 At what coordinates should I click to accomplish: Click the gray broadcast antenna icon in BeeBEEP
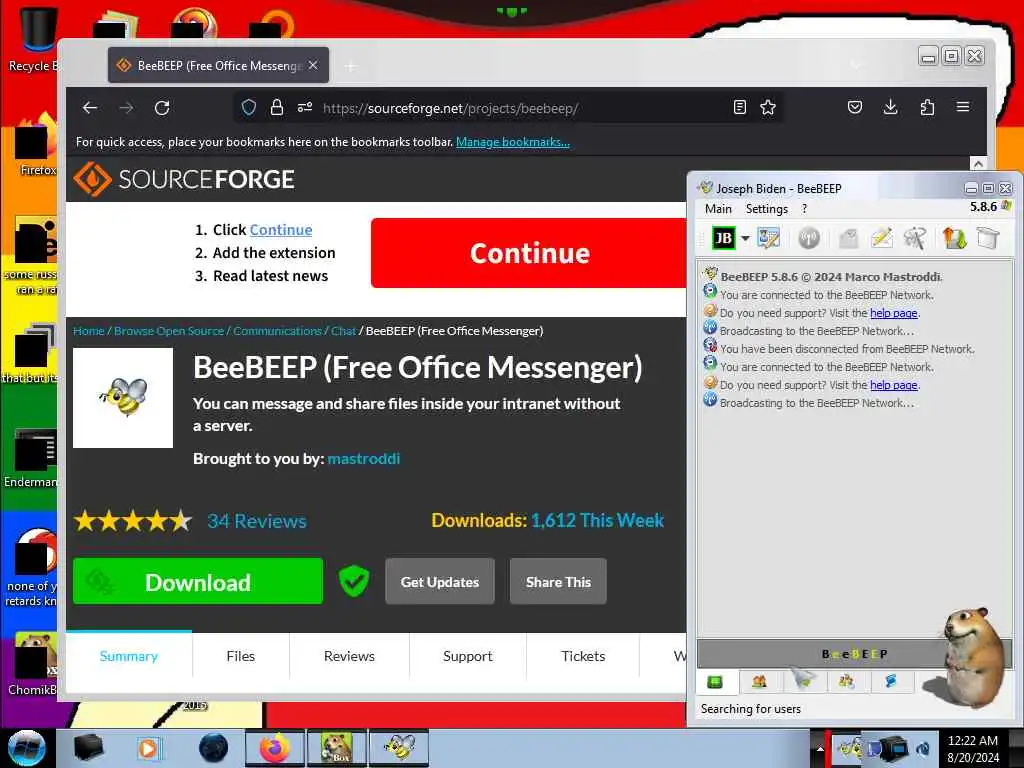tap(808, 238)
